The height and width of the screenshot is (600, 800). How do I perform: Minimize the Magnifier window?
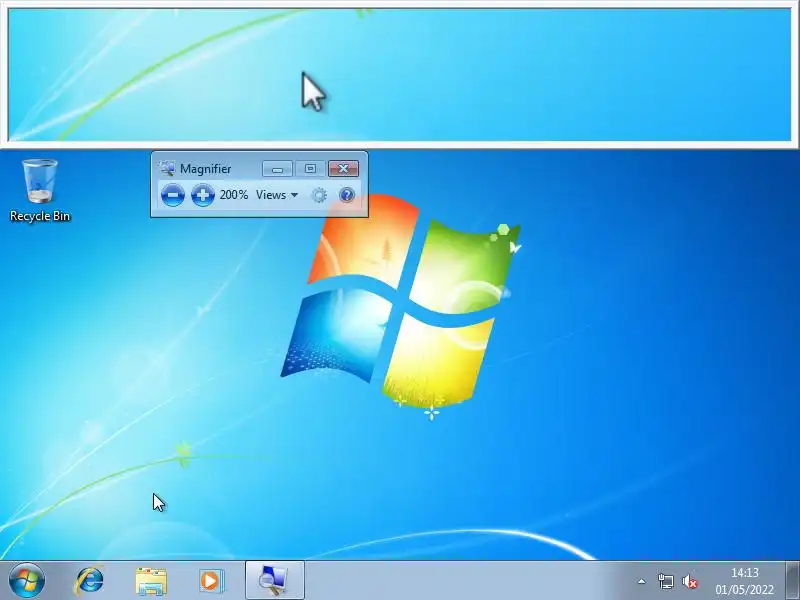[278, 169]
